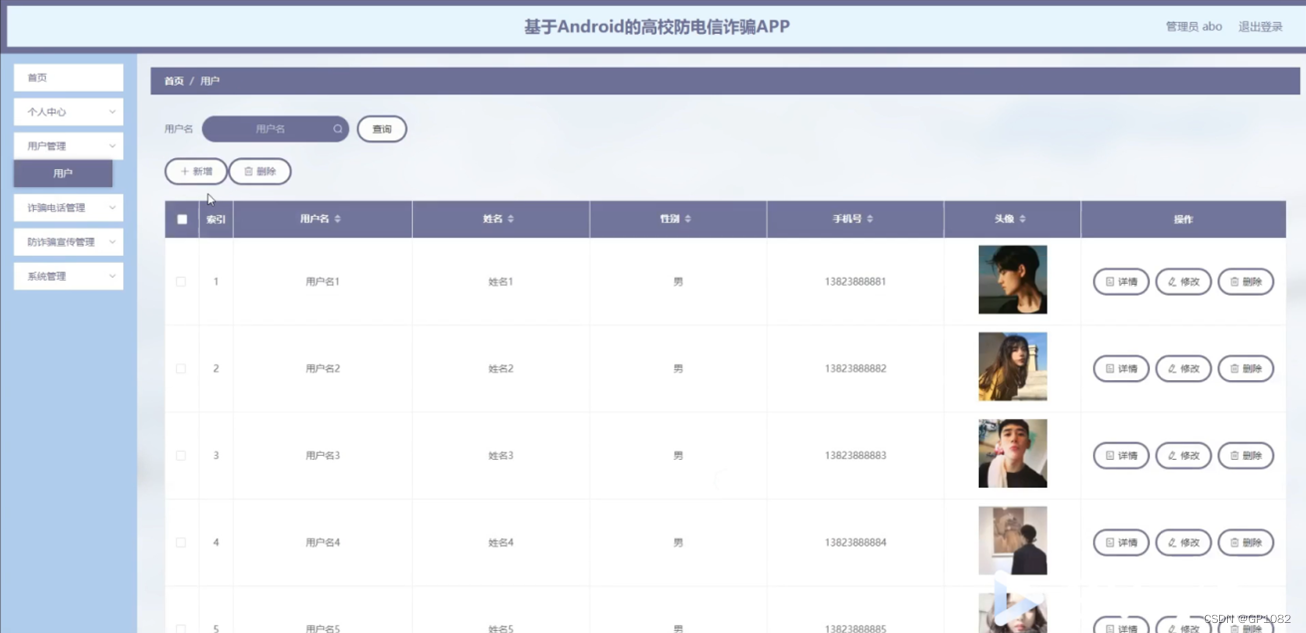Open 首页 in the sidebar
Screen dimensions: 1306x633
click(x=68, y=78)
